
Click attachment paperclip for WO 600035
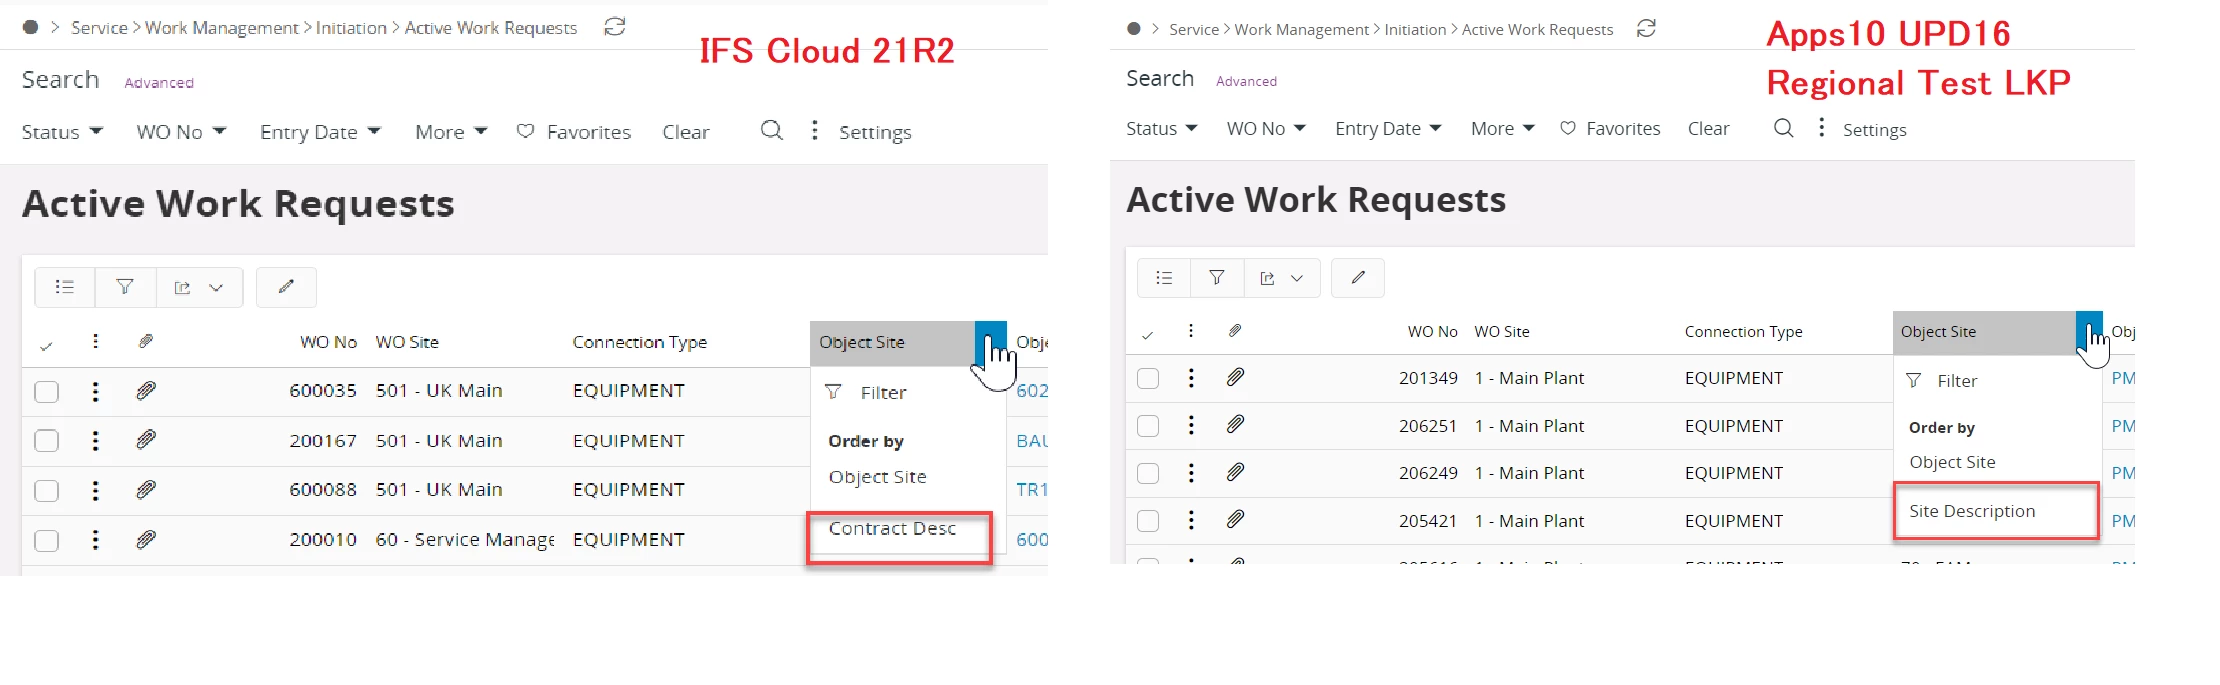[x=146, y=390]
